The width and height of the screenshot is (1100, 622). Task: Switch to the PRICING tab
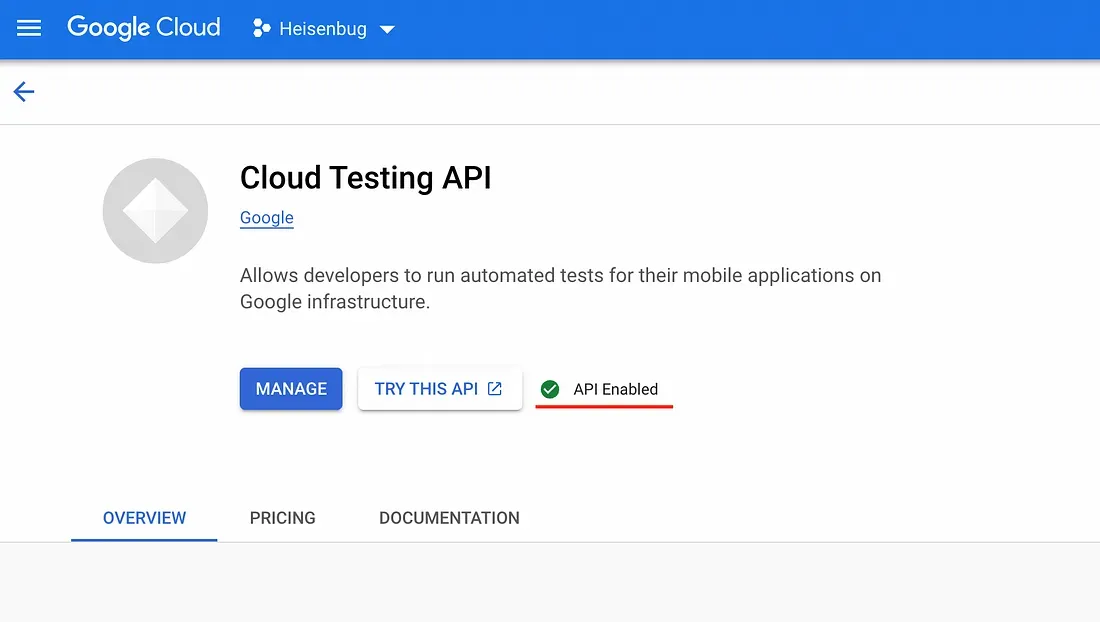283,518
